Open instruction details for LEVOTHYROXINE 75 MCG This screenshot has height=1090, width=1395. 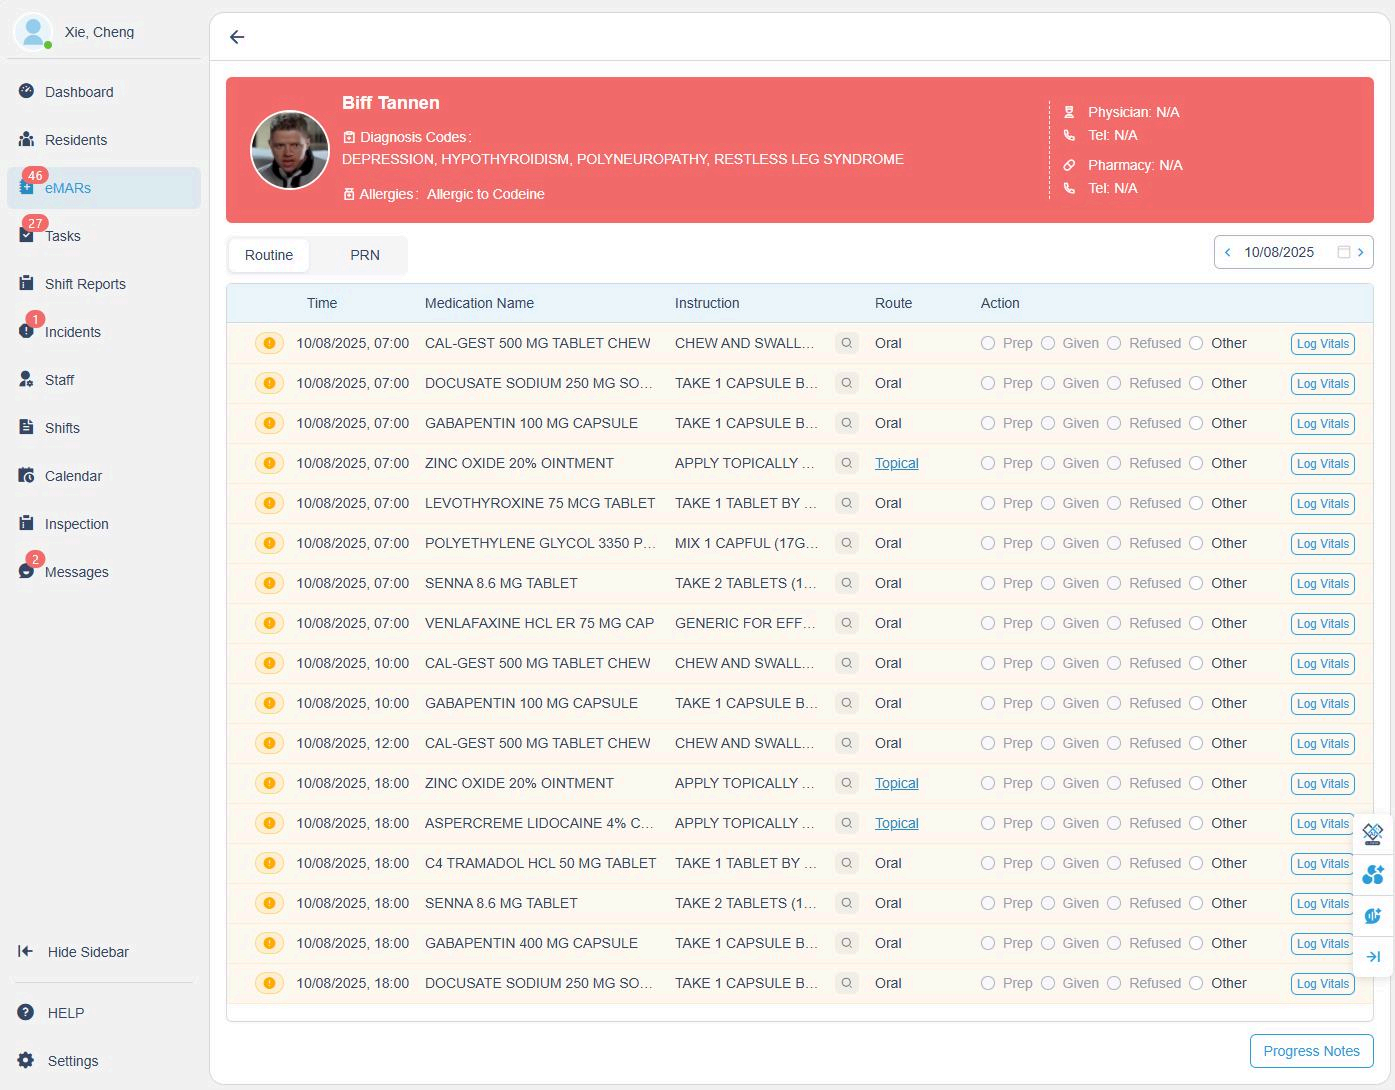[x=847, y=503]
